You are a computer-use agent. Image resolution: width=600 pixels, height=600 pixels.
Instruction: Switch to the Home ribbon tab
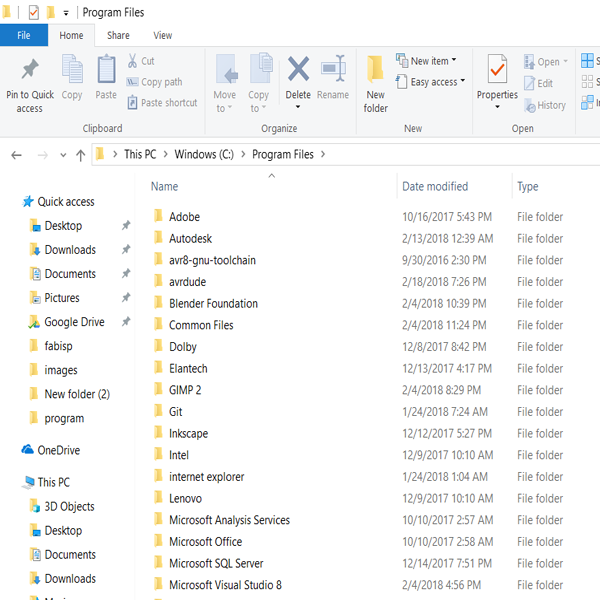pos(71,35)
